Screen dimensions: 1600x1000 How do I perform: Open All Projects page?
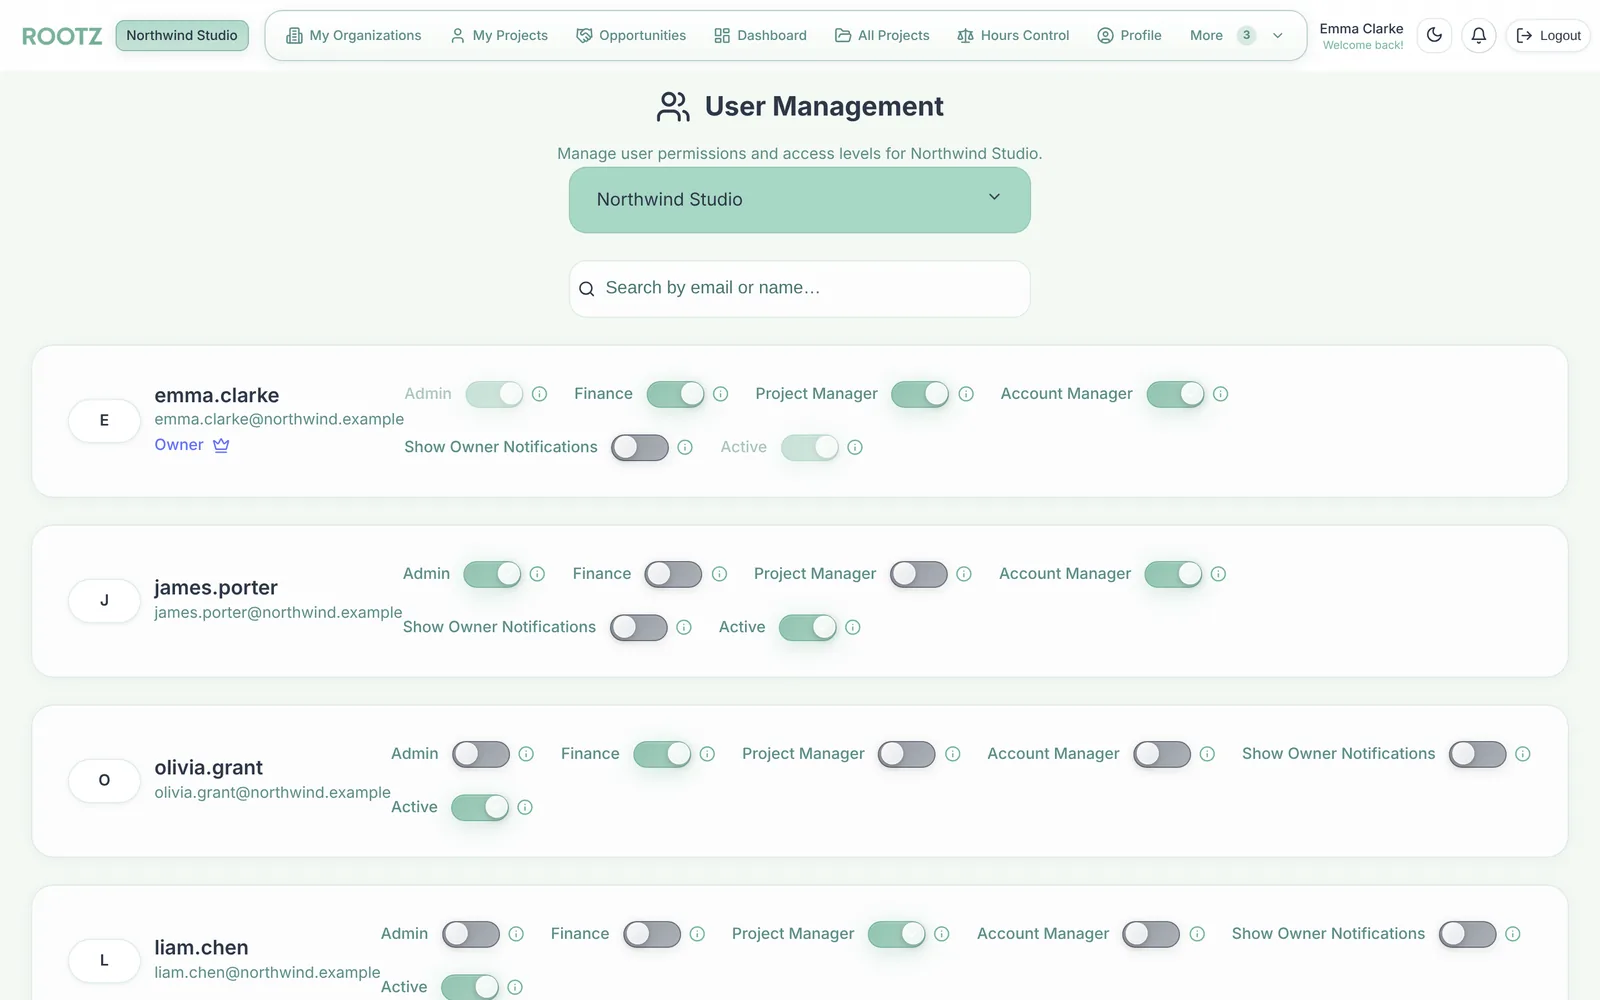pos(882,35)
